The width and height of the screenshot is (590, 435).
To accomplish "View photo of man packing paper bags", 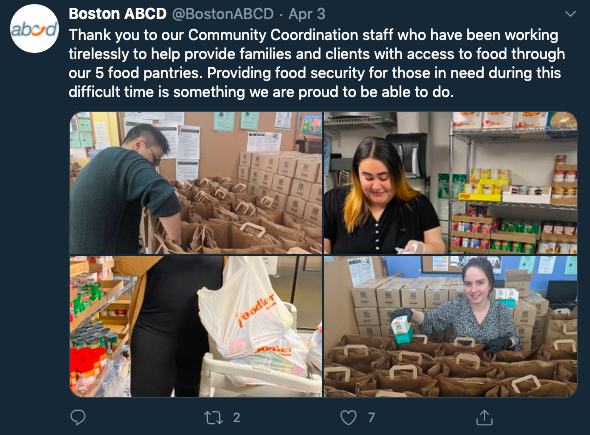I will (x=196, y=183).
